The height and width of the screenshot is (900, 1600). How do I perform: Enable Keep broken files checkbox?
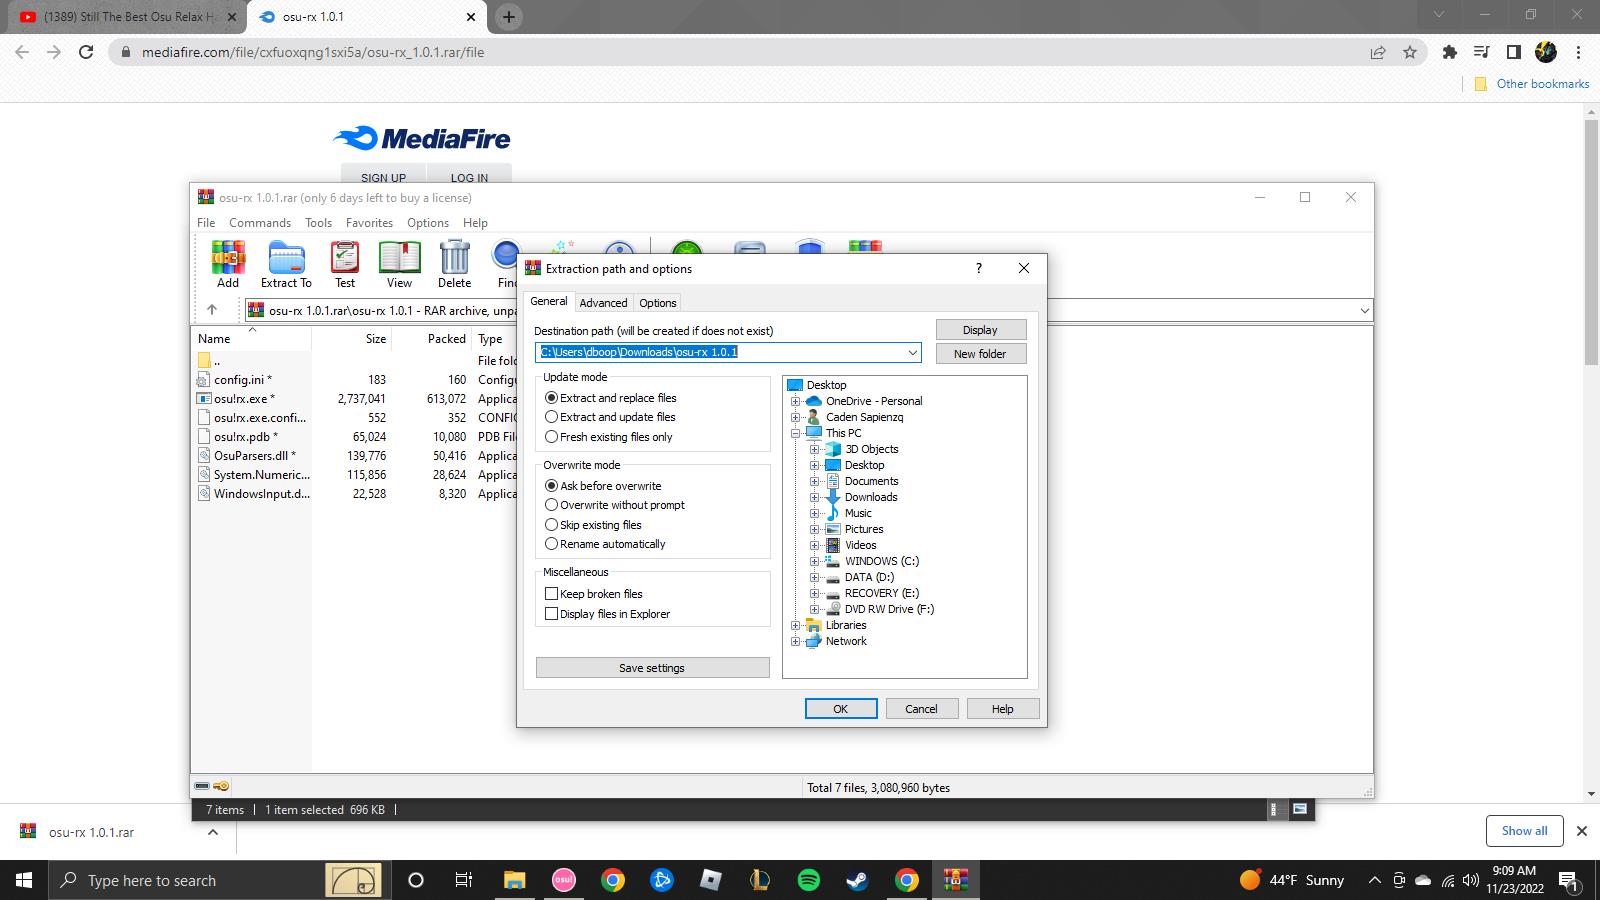551,594
